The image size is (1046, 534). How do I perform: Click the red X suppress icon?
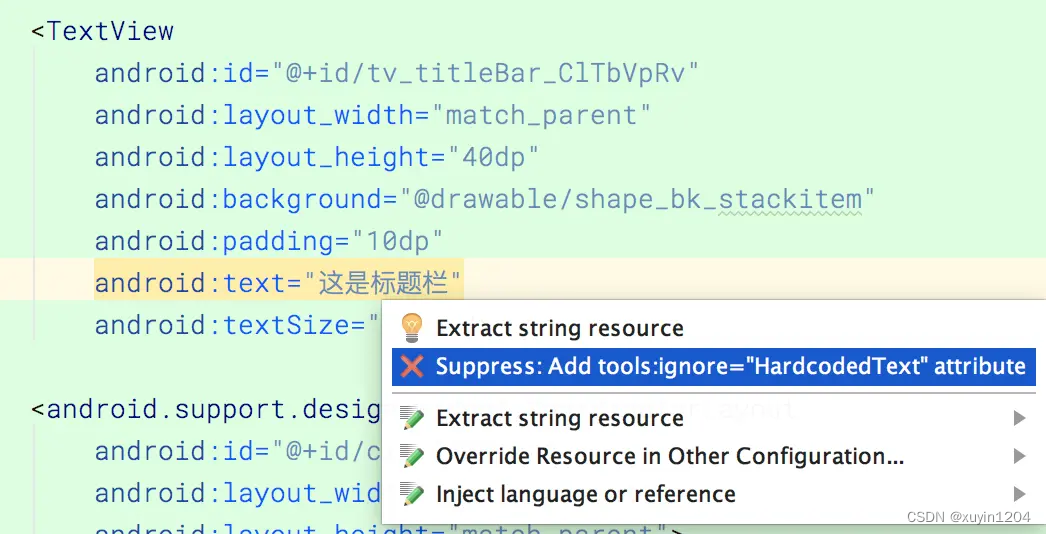[412, 366]
